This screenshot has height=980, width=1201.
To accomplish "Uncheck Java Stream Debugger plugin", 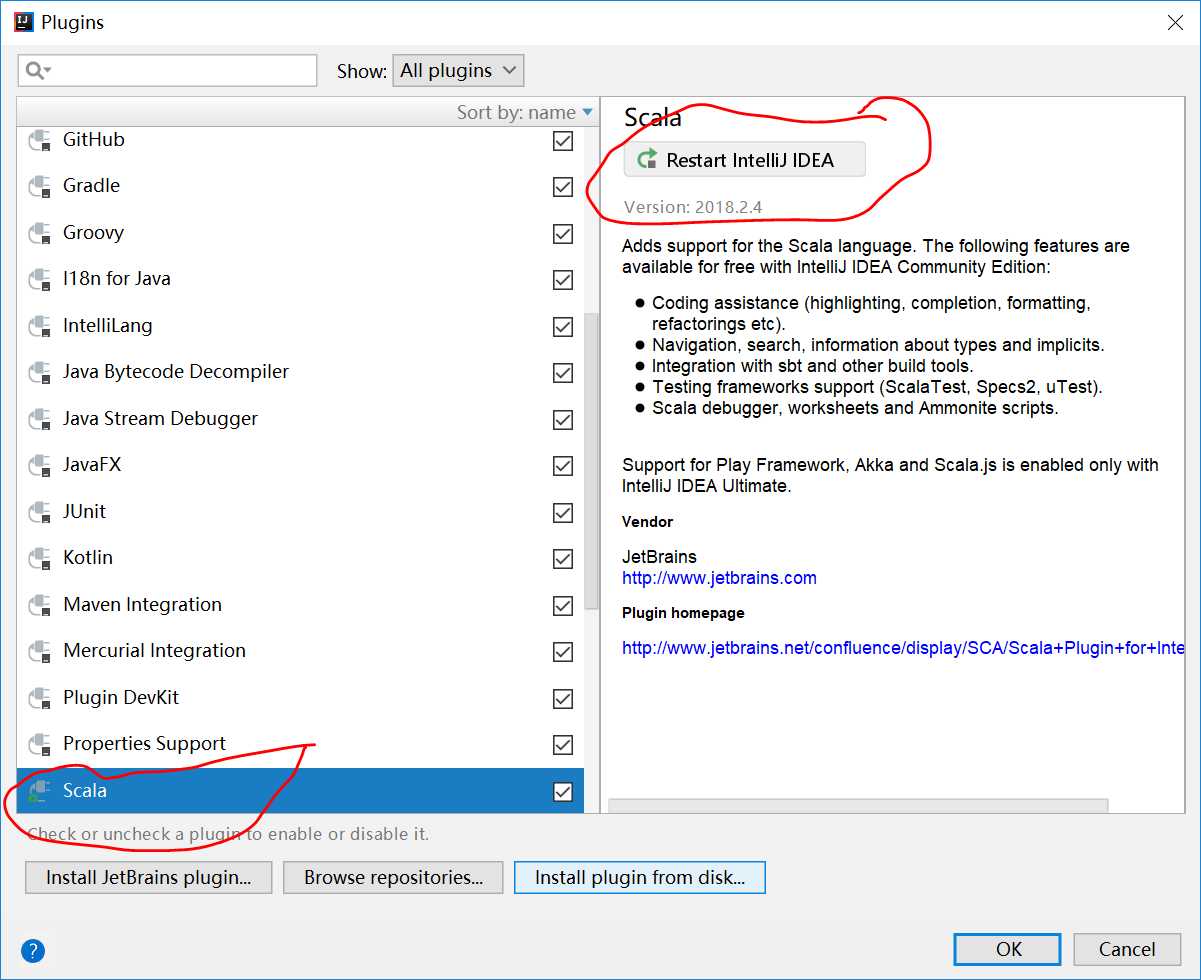I will (x=563, y=420).
